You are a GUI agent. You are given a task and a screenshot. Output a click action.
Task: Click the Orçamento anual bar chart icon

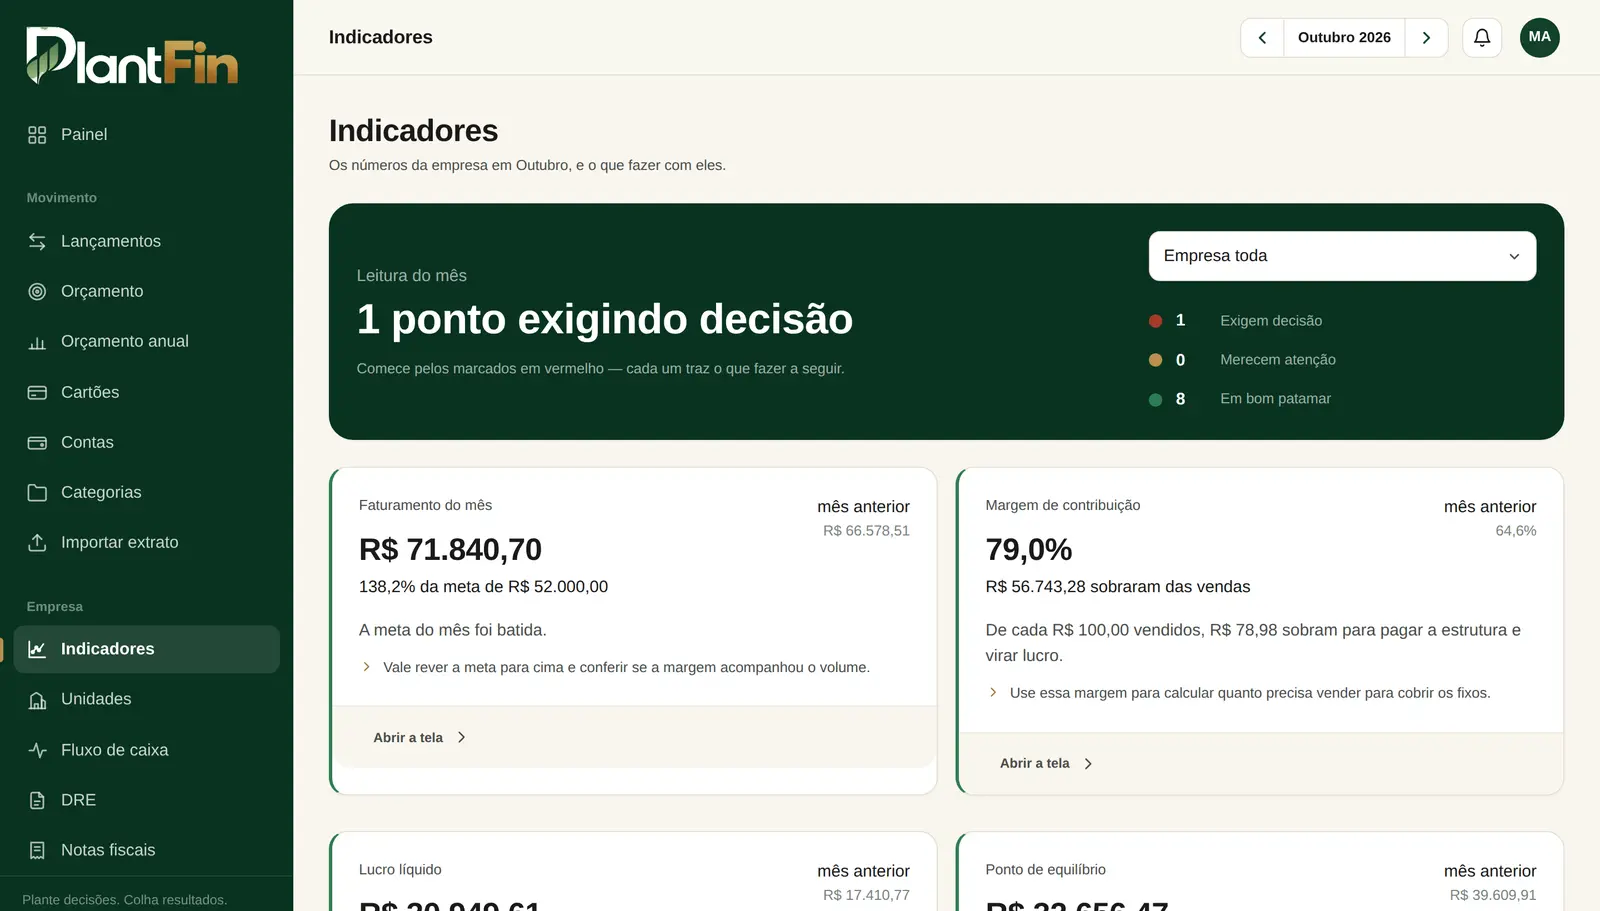(x=37, y=342)
